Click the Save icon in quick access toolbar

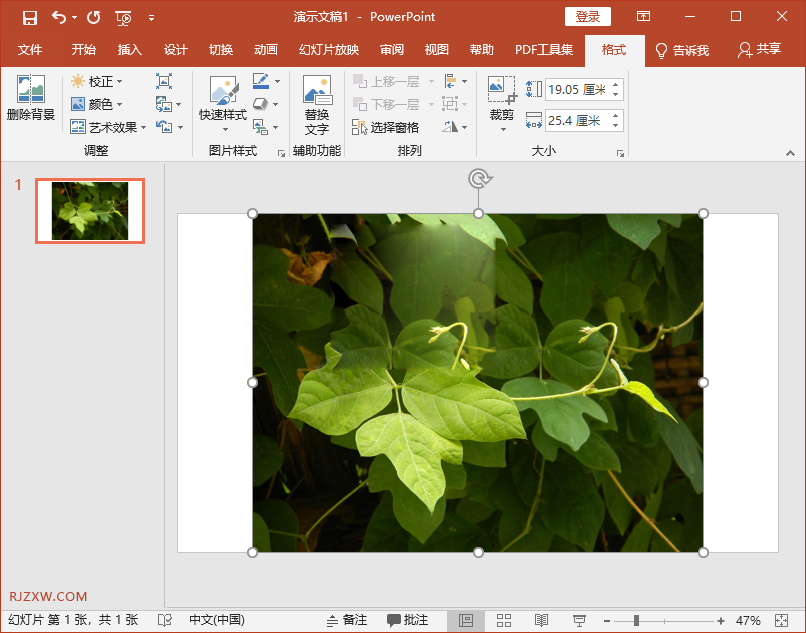click(30, 17)
